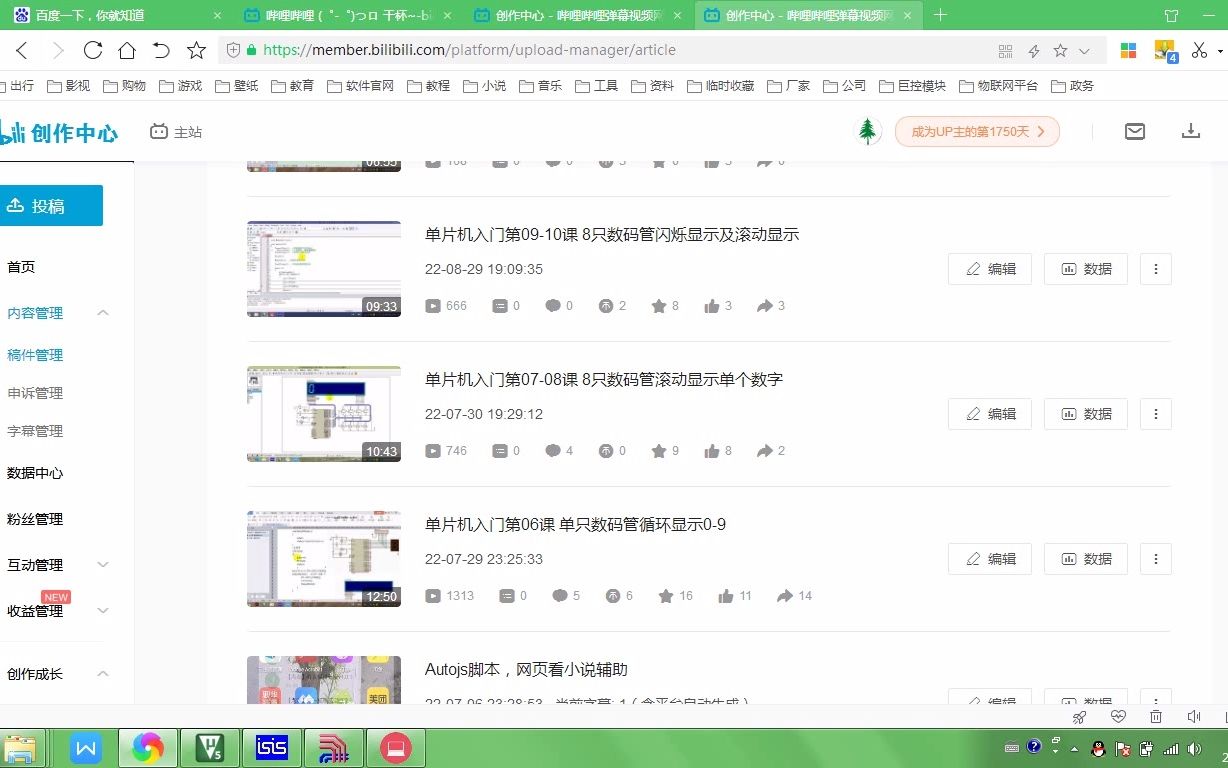This screenshot has width=1228, height=768.
Task: Open thumbnail of 第06课 video
Action: point(324,559)
